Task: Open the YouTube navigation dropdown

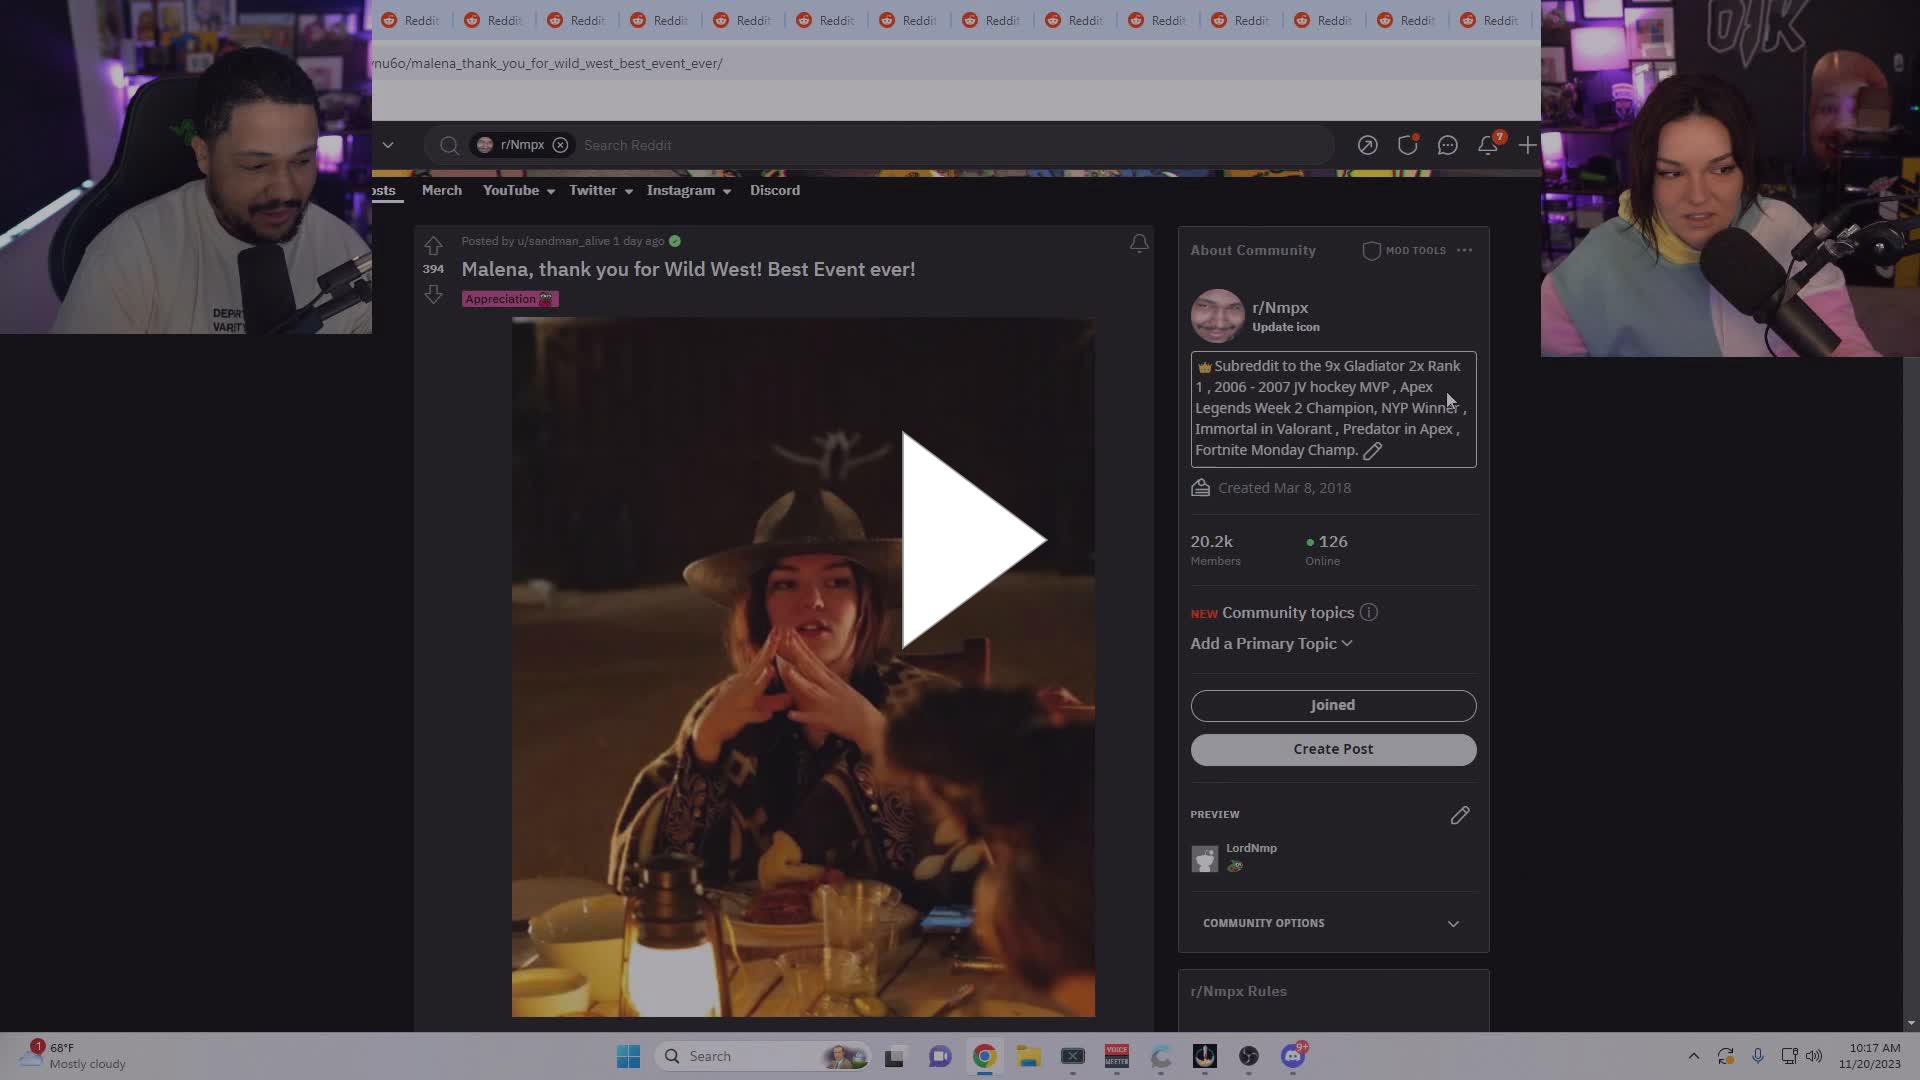Action: click(x=516, y=190)
